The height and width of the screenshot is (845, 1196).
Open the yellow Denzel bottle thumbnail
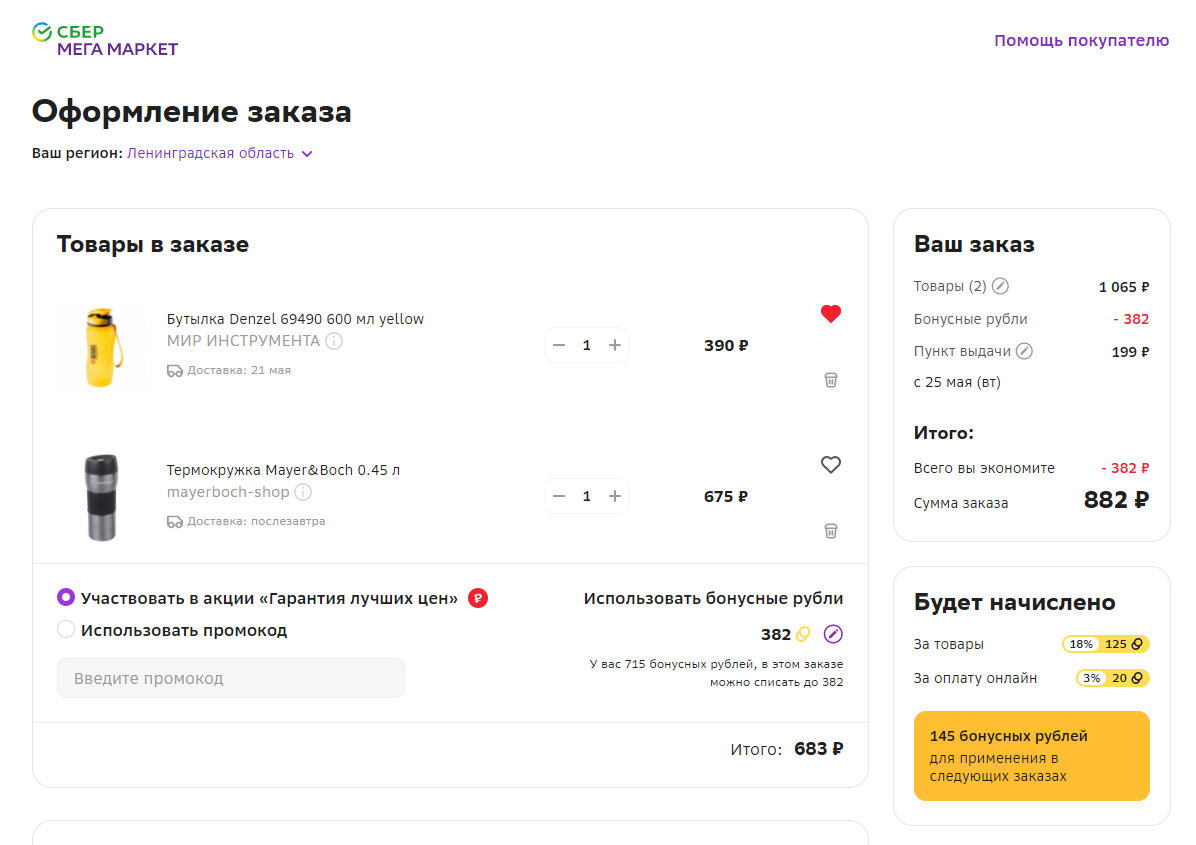point(101,346)
